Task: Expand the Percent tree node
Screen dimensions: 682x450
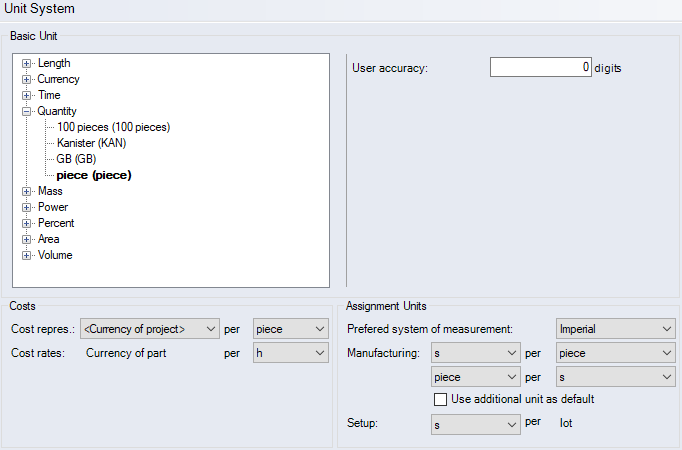Action: pos(27,223)
